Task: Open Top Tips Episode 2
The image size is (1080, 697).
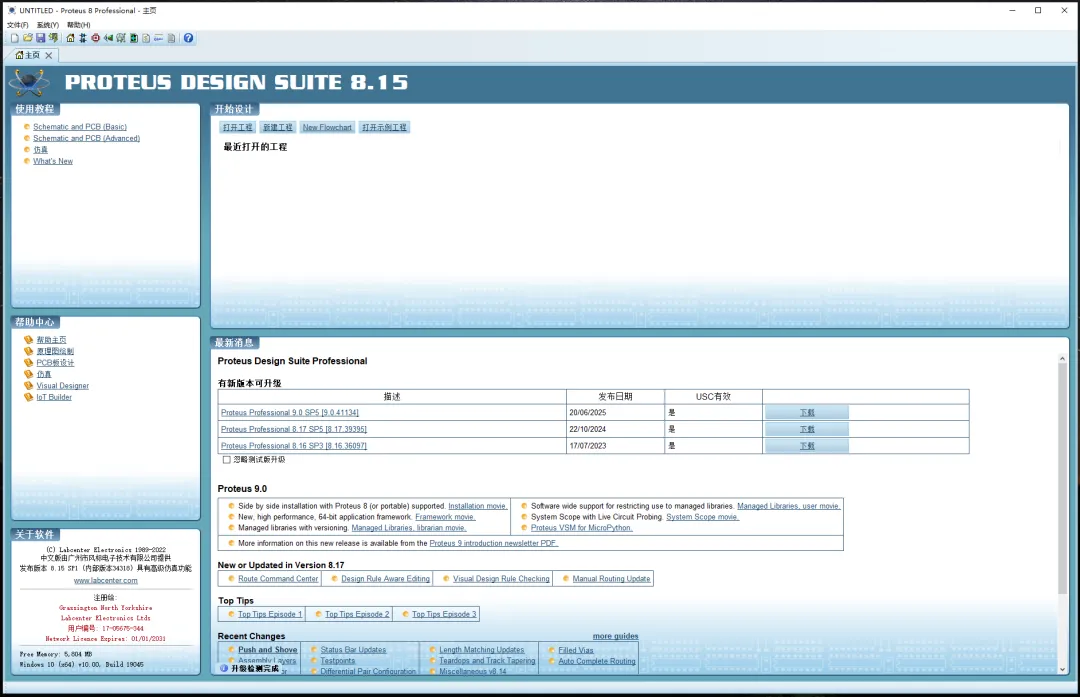Action: (x=357, y=614)
